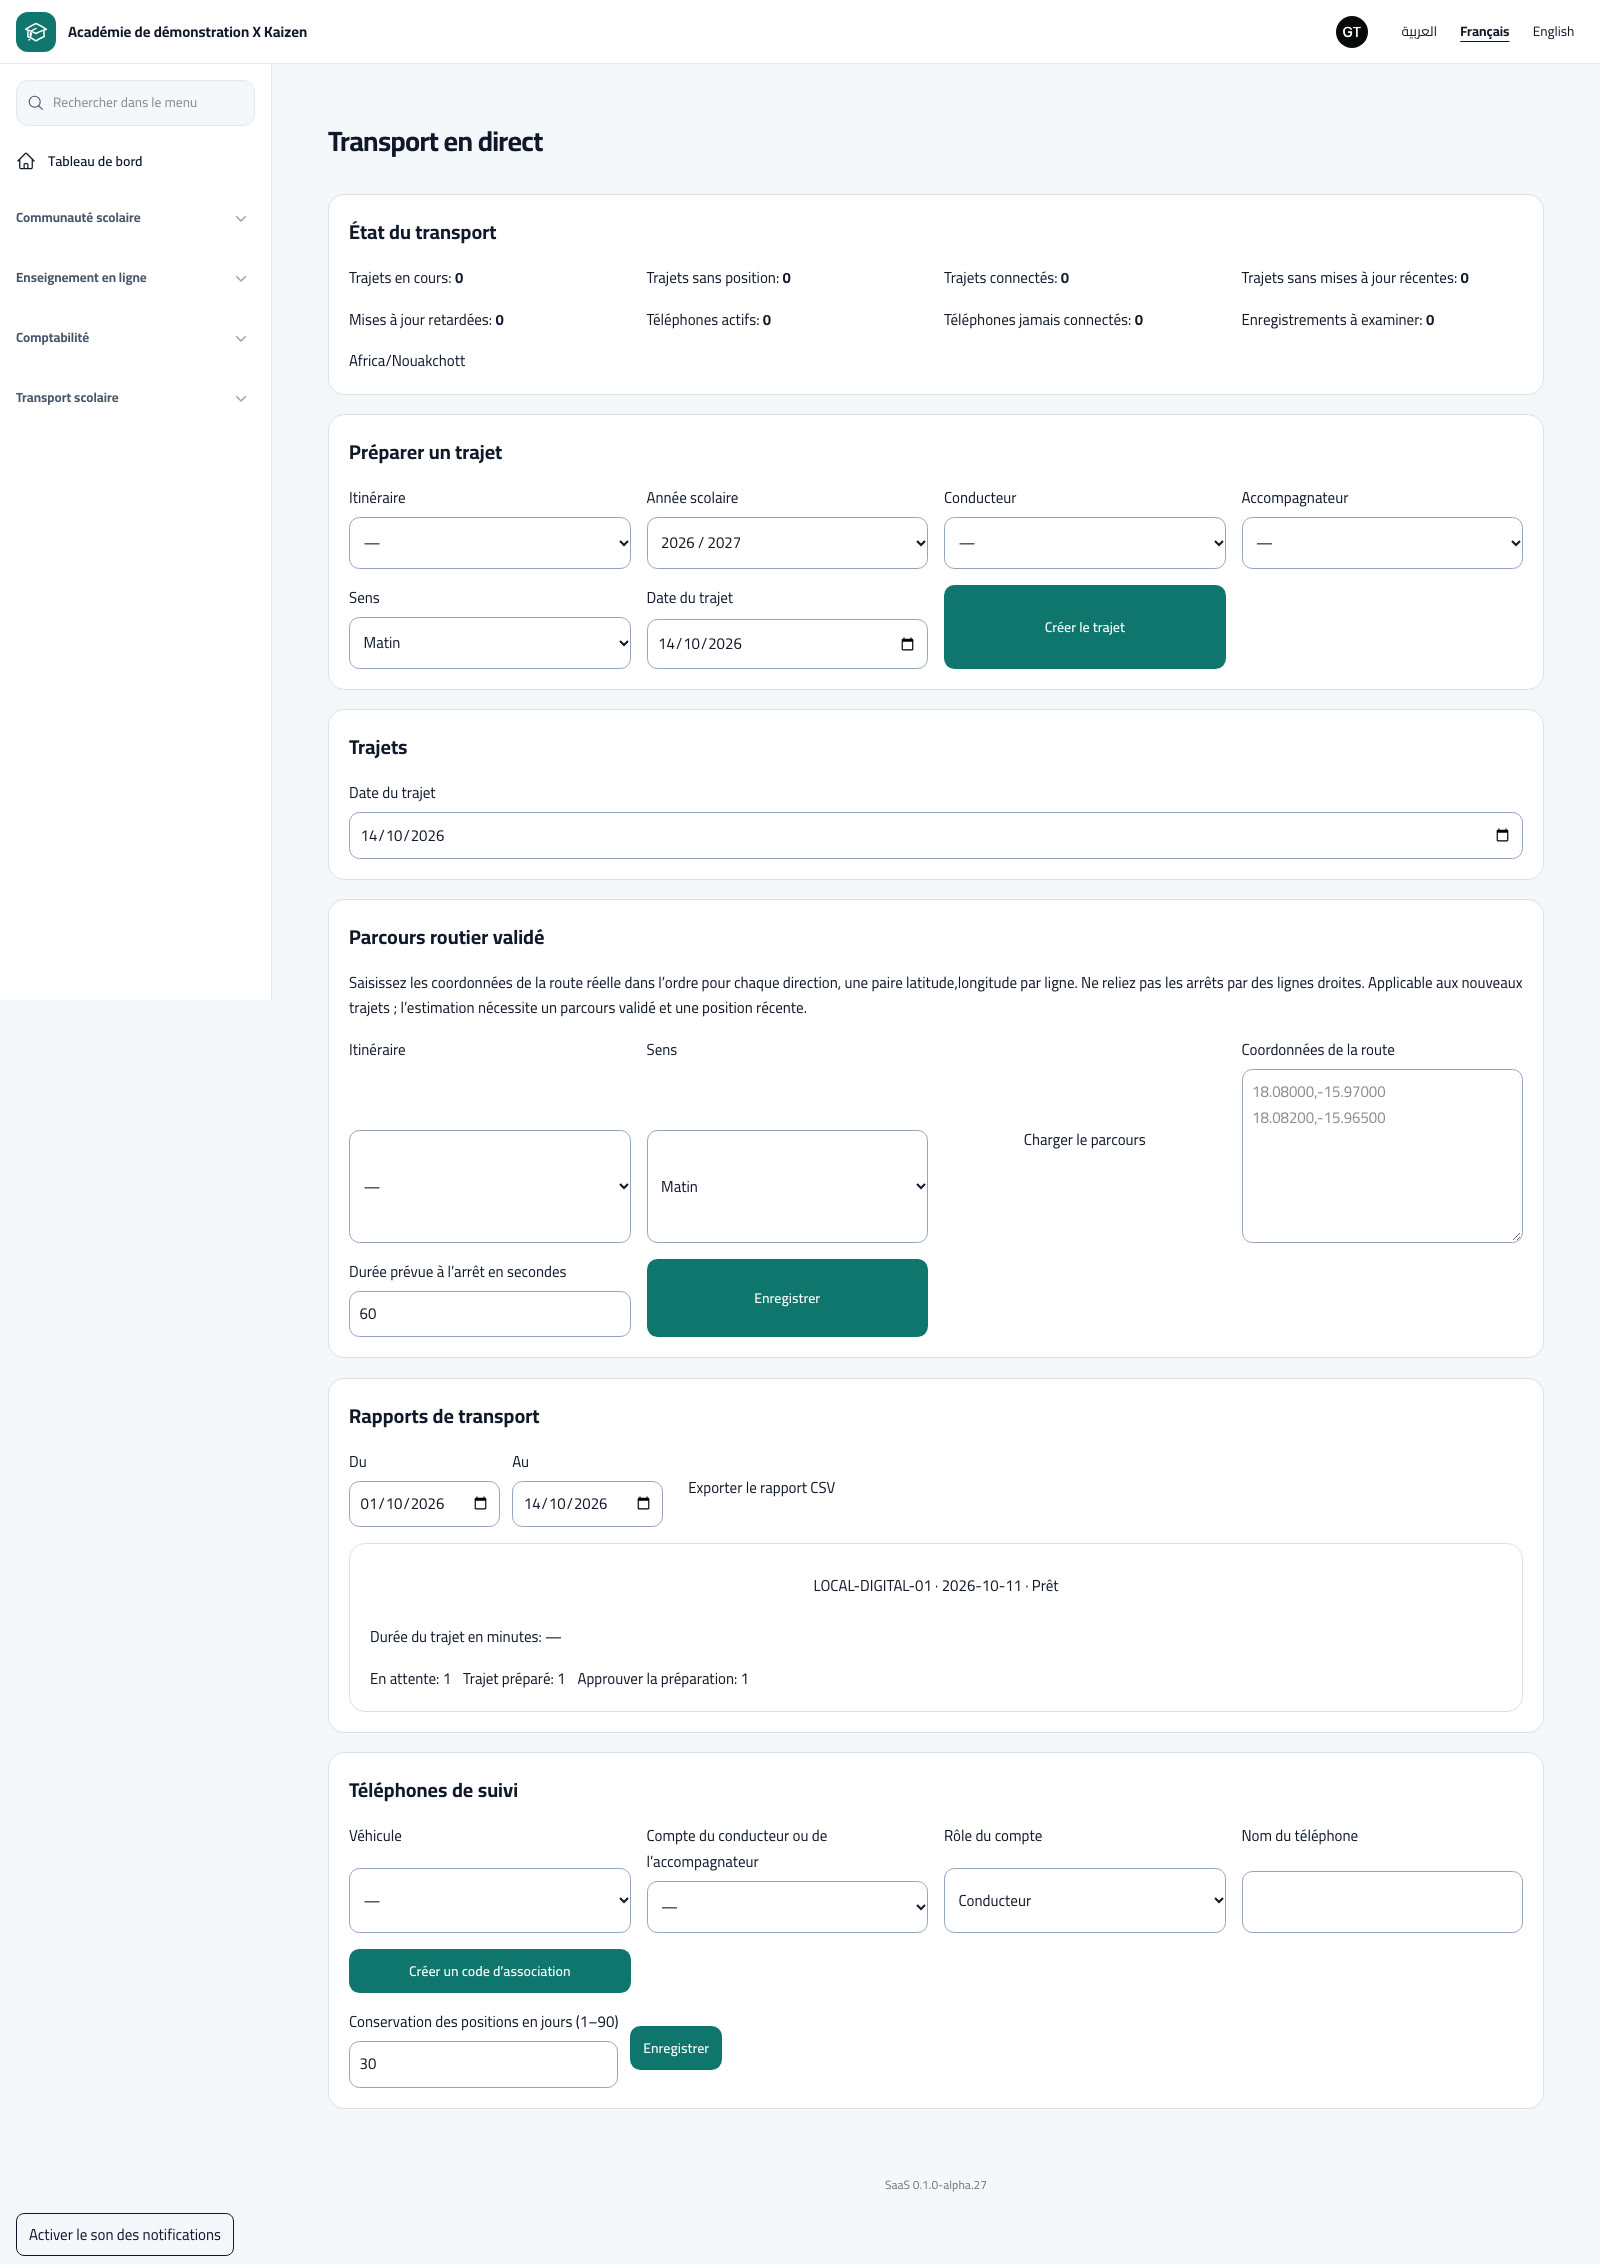Open Sens dropdown in Préparer un trajet
This screenshot has height=2264, width=1600.
click(490, 643)
